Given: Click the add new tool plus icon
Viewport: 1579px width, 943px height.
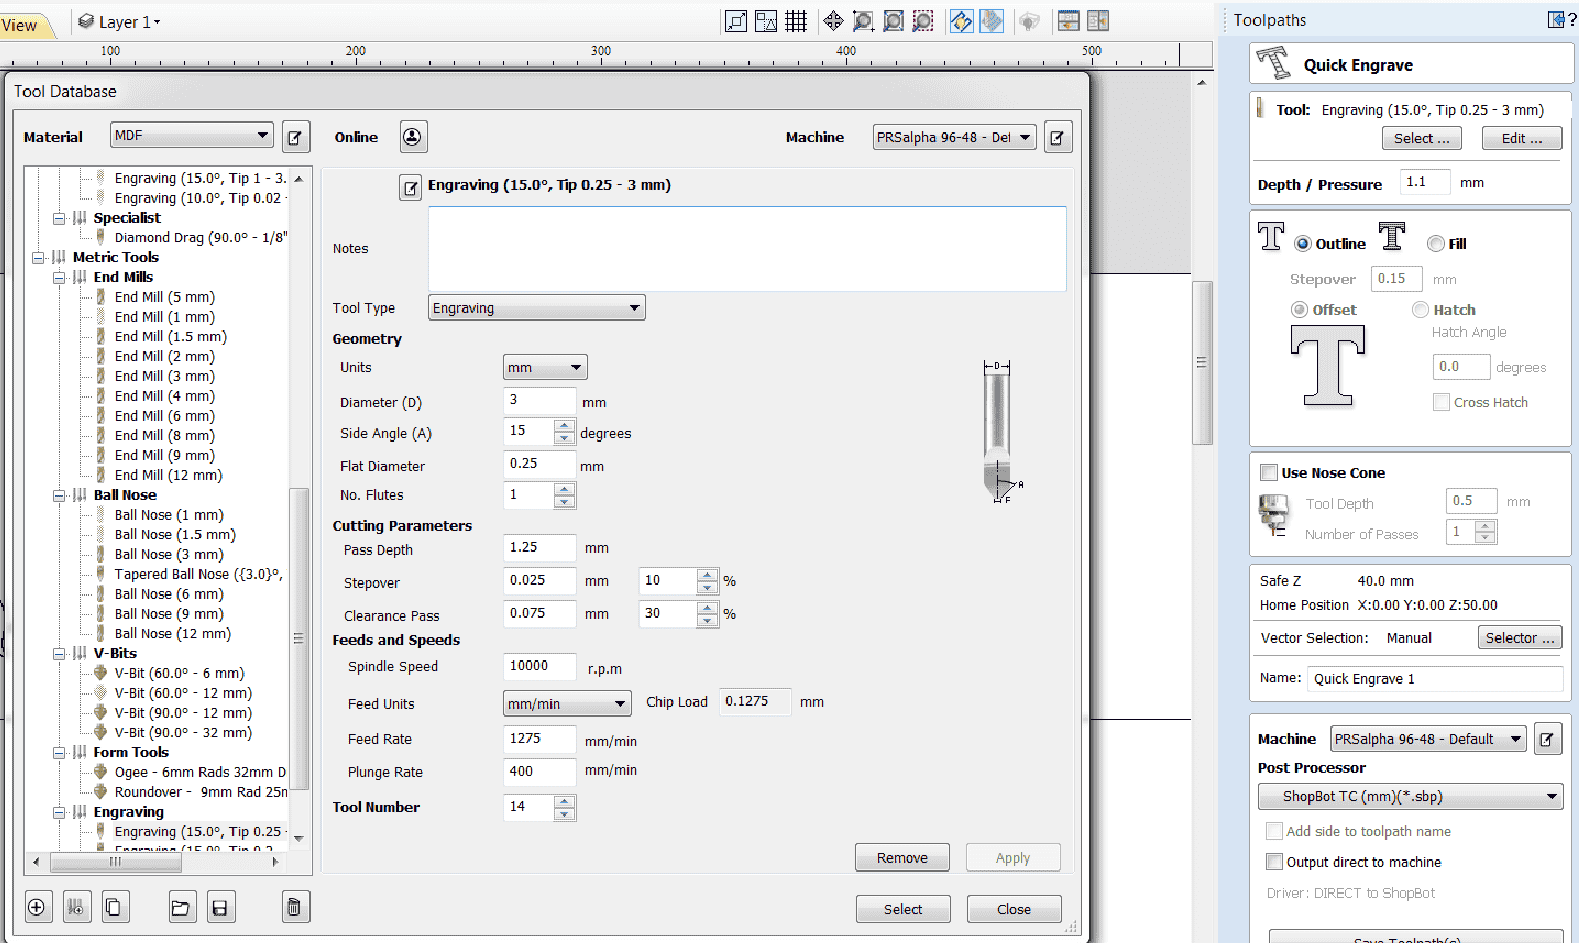Looking at the screenshot, I should (x=37, y=907).
